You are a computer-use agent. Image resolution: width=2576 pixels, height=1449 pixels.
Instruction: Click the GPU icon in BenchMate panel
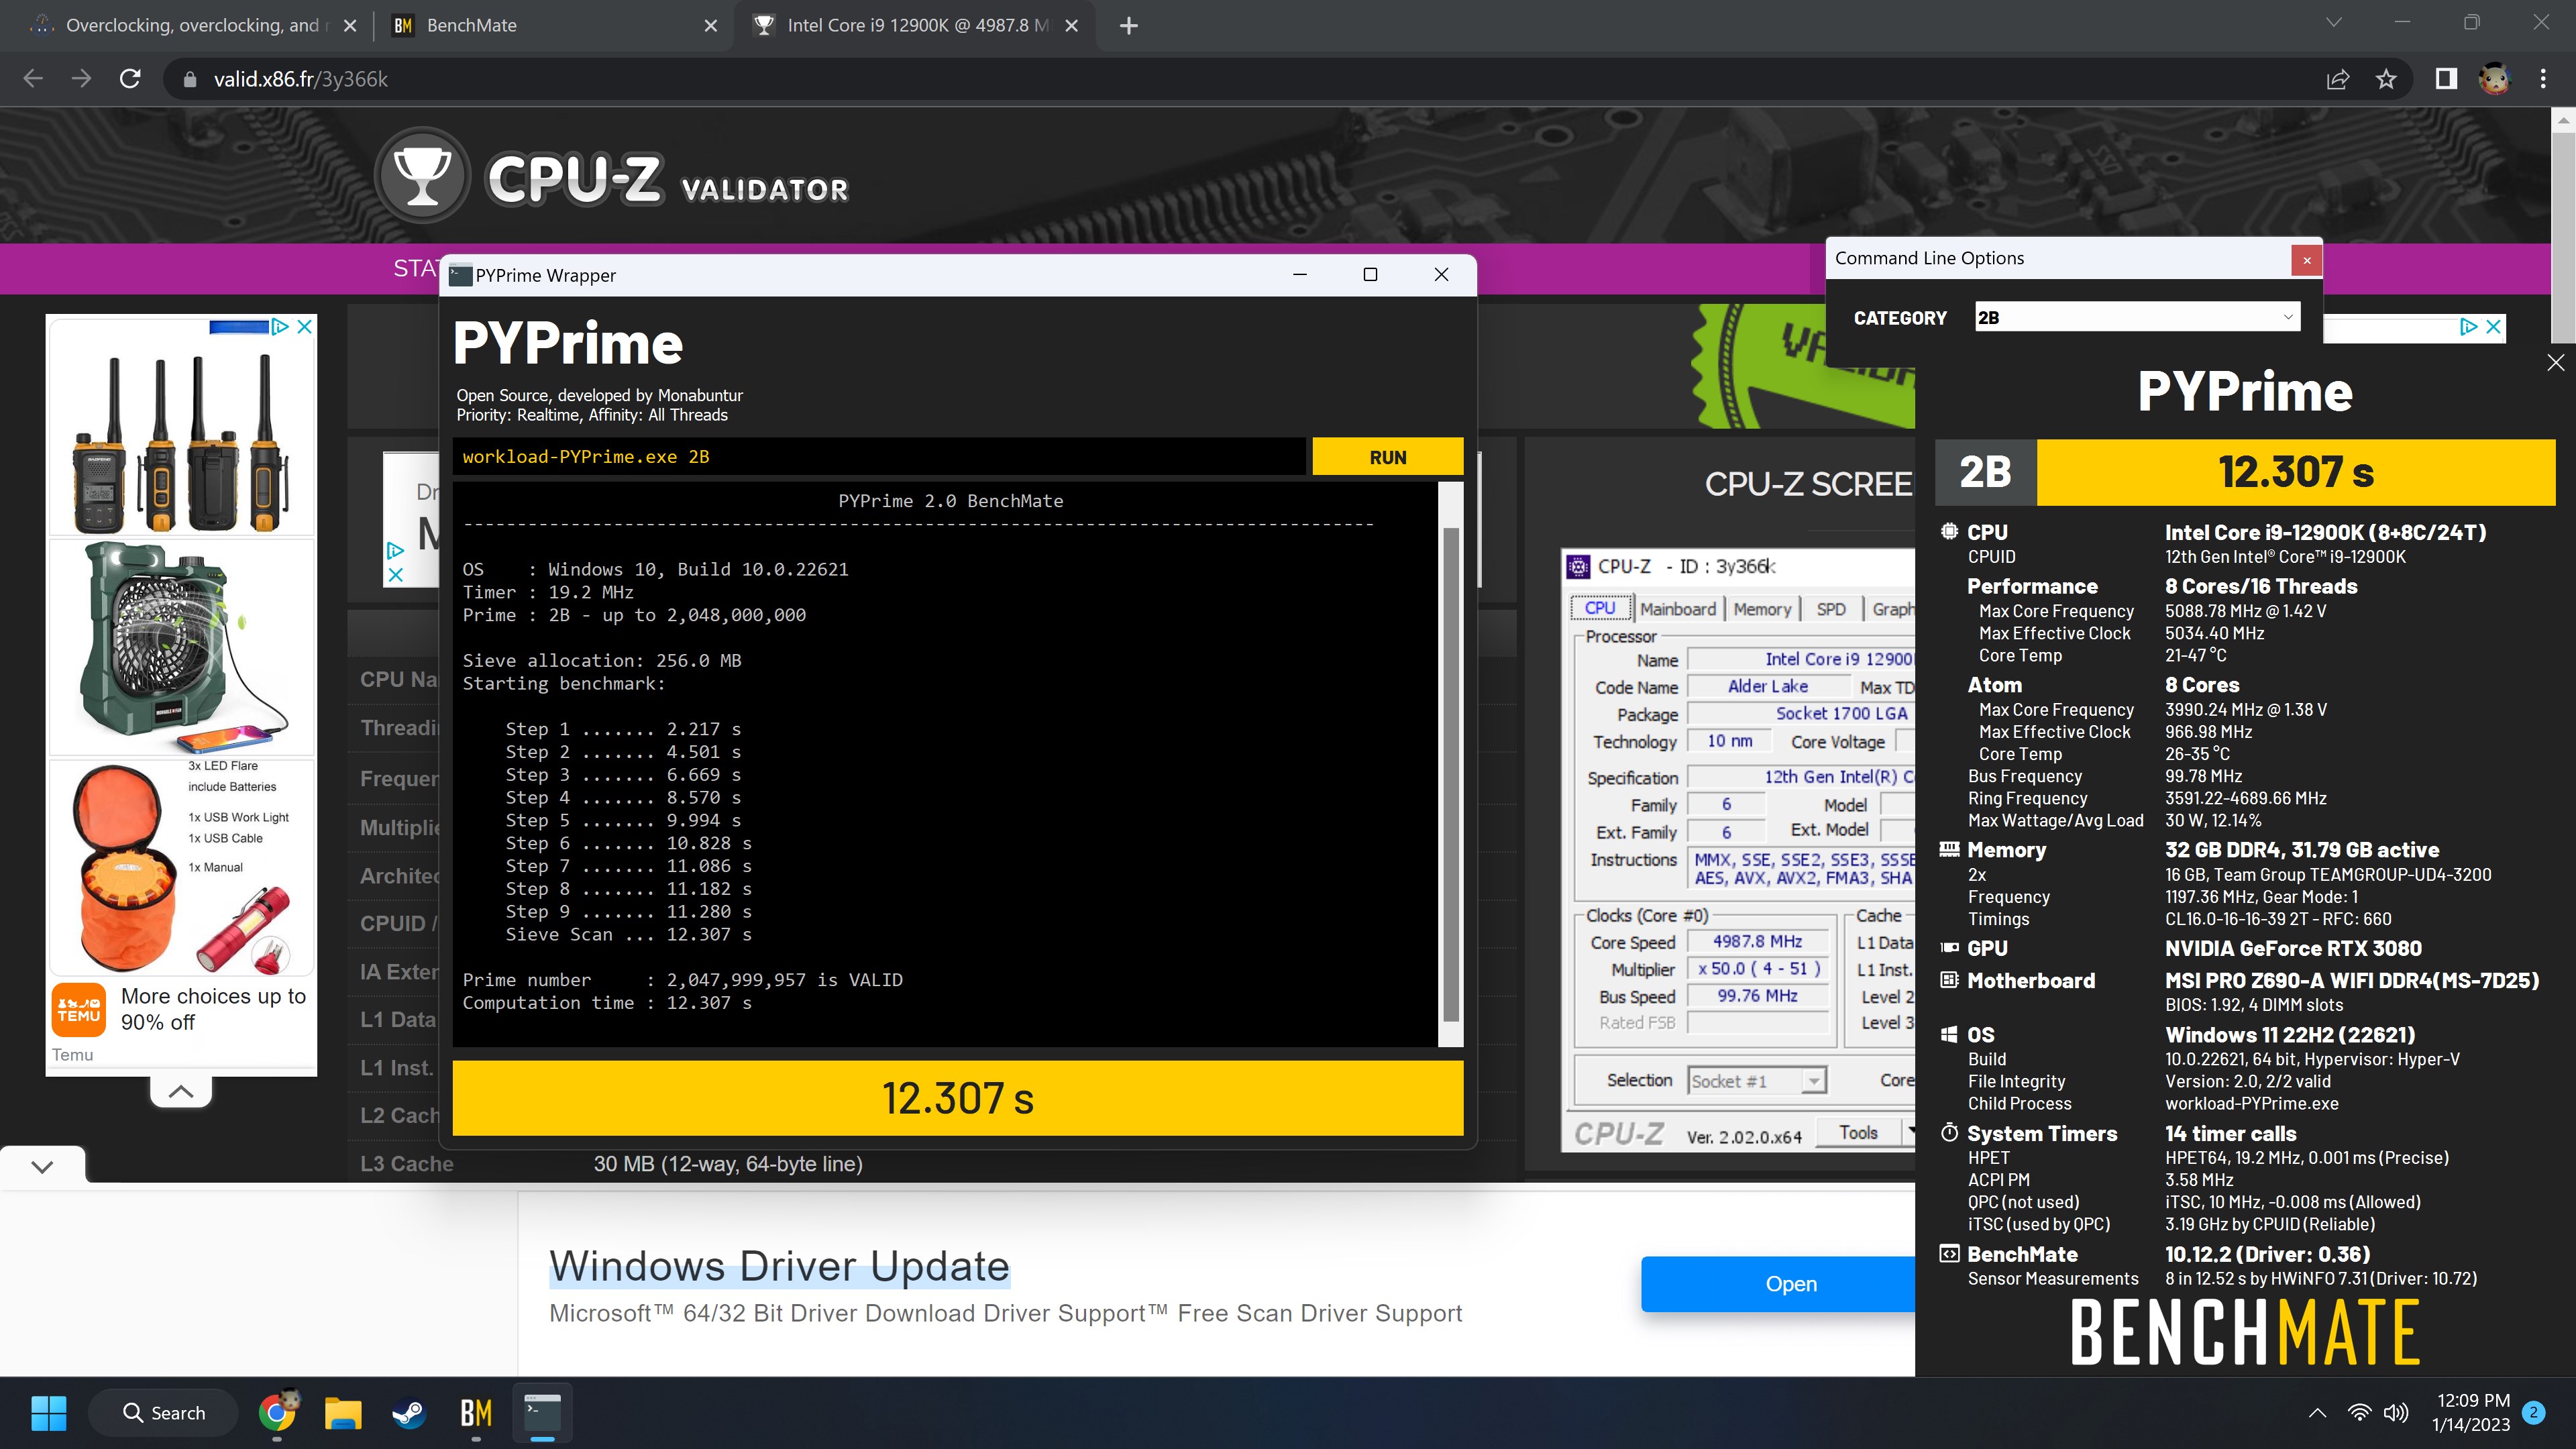(x=1949, y=948)
